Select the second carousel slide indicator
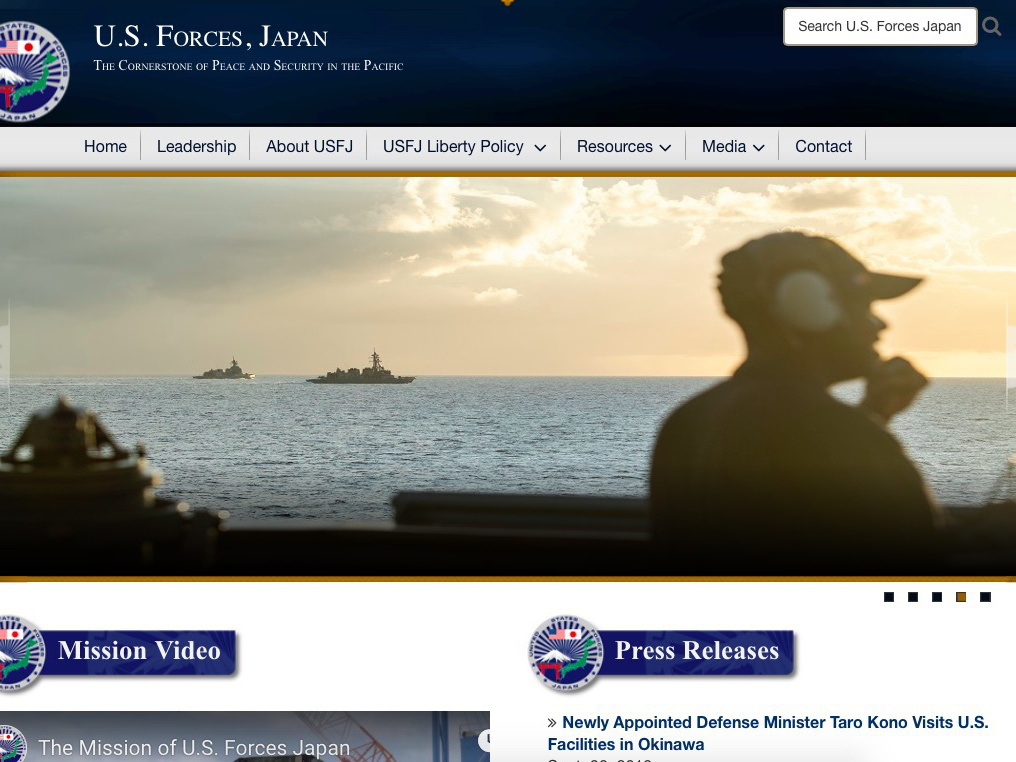1016x762 pixels. (x=913, y=597)
